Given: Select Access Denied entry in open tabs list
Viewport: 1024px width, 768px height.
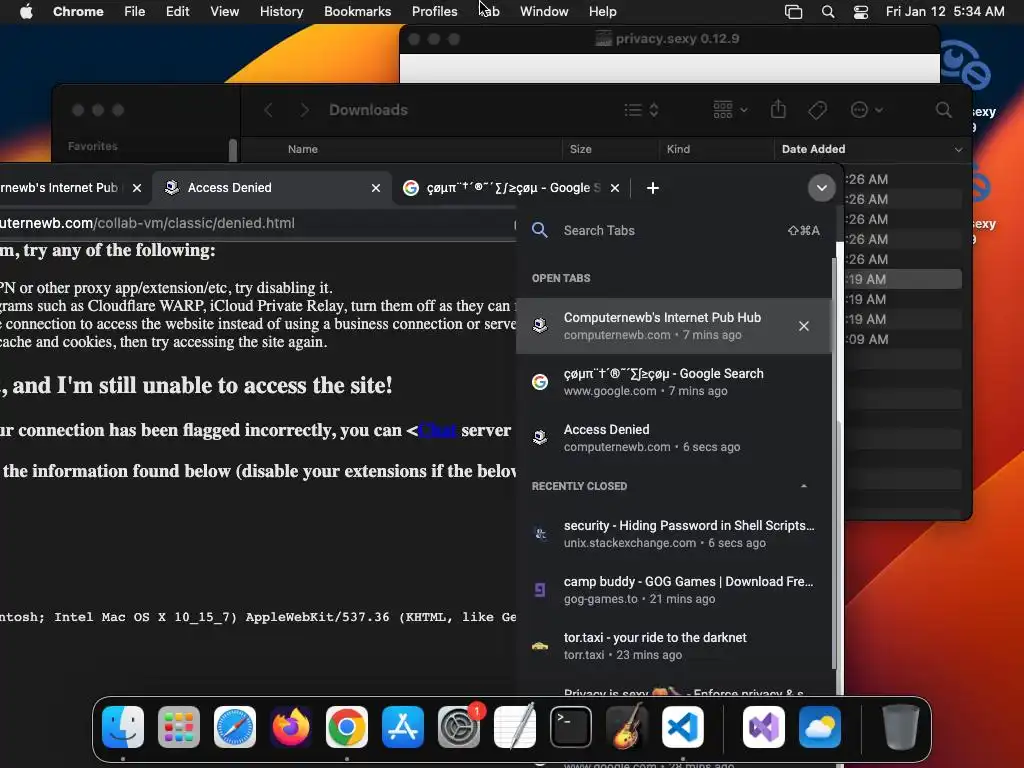Looking at the screenshot, I should point(673,438).
